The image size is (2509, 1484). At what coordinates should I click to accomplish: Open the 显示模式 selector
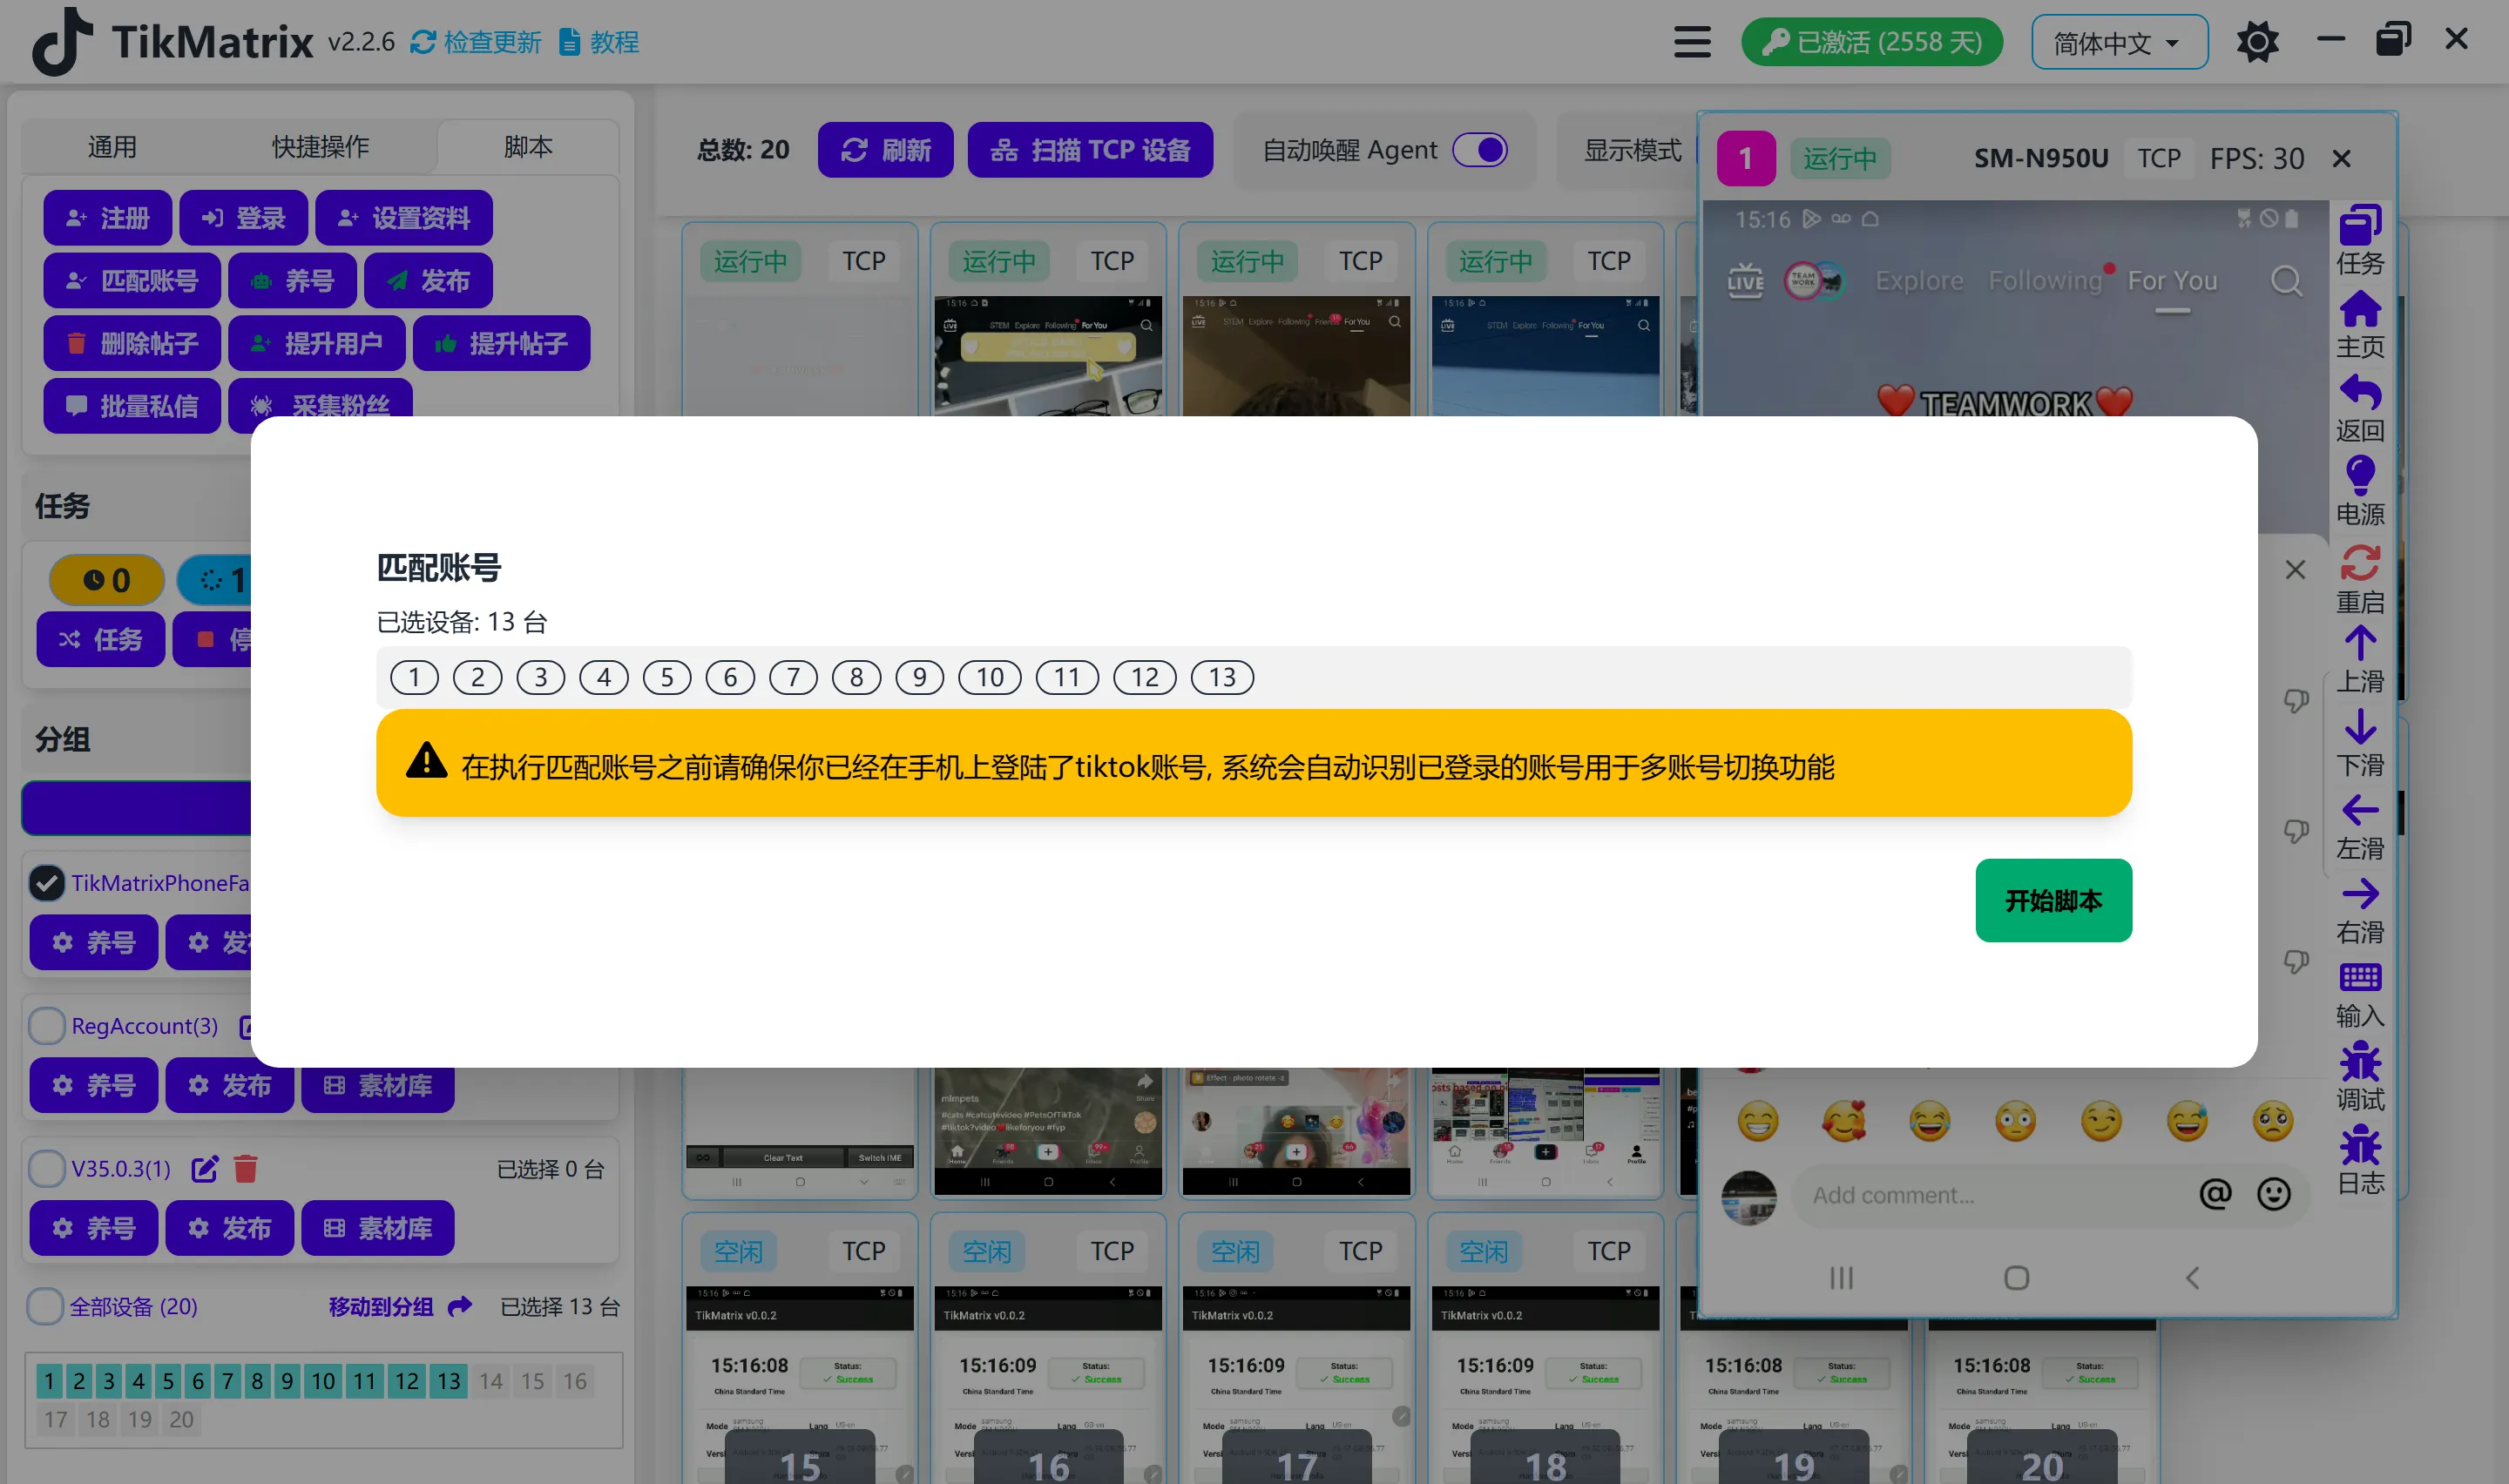1632,149
